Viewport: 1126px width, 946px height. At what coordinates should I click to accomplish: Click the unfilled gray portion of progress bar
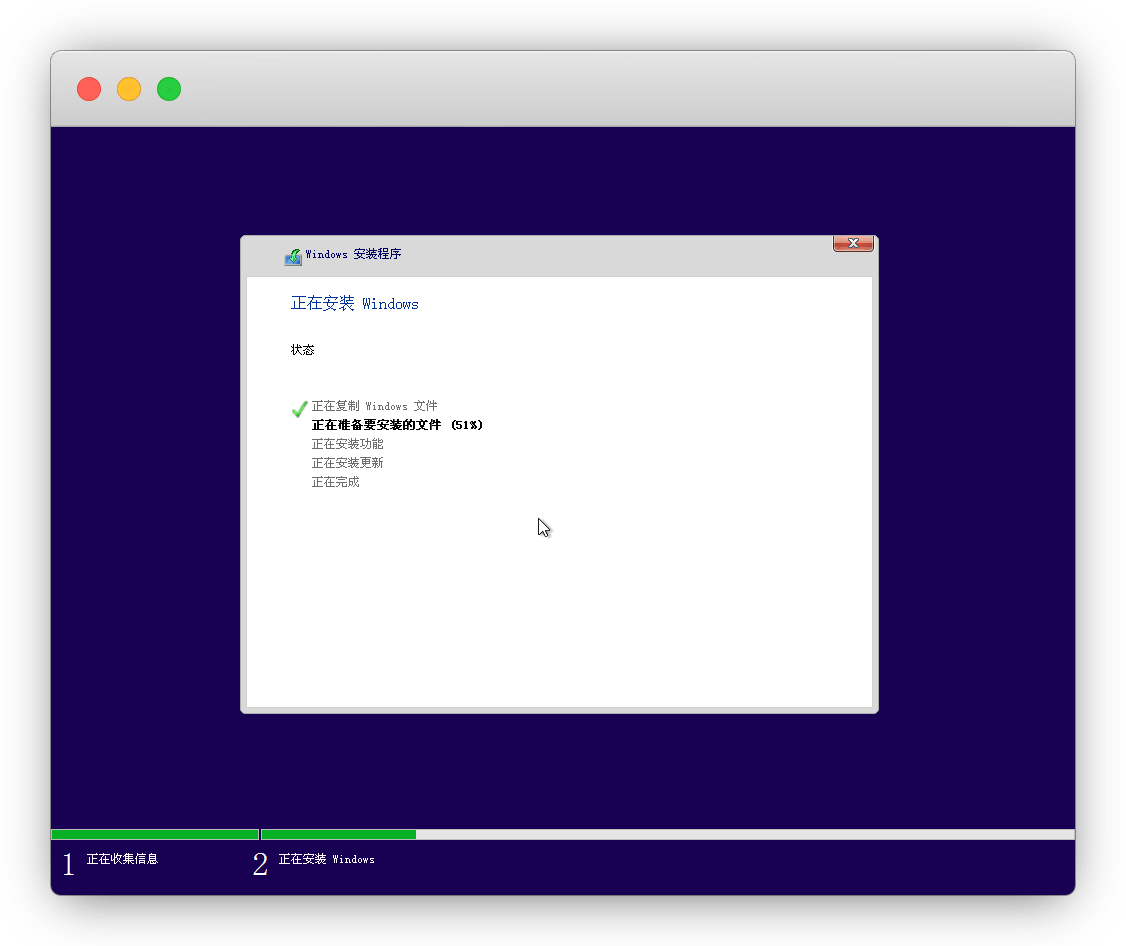(745, 834)
